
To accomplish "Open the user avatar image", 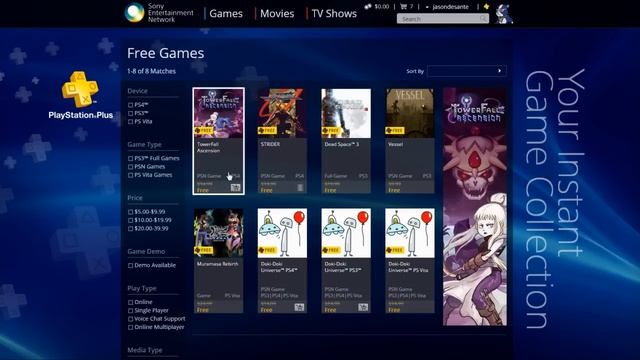I will pyautogui.click(x=504, y=13).
